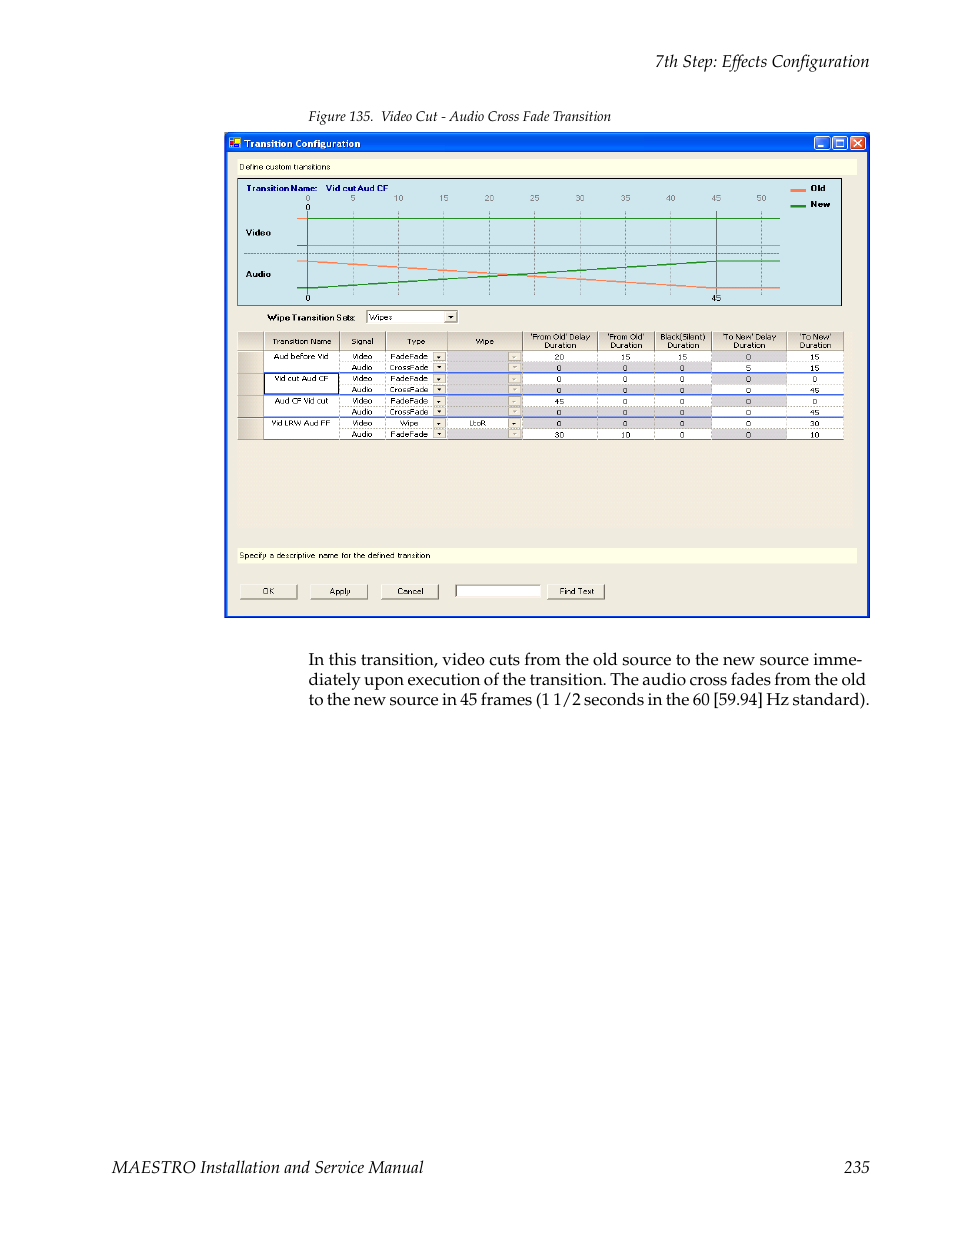Click the Wipe column header

click(484, 341)
